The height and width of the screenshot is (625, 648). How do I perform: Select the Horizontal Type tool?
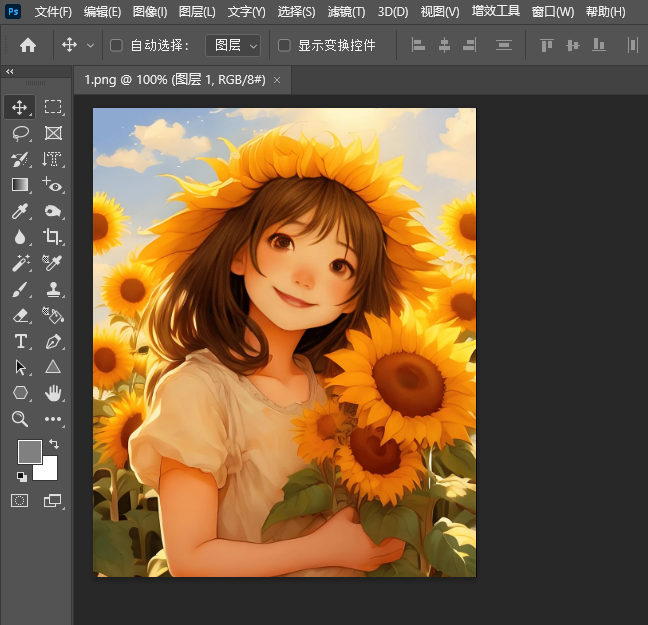coord(20,341)
